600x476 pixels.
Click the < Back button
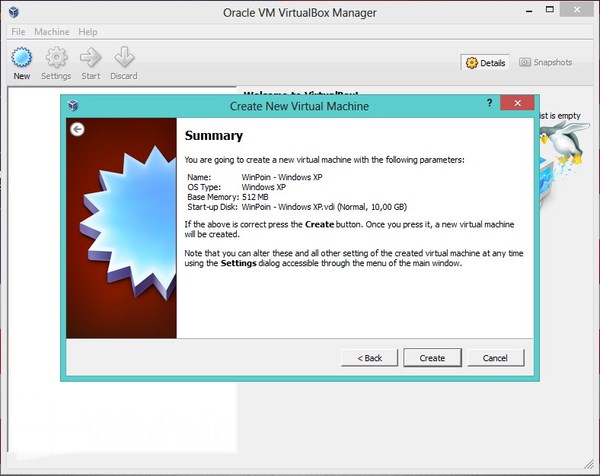pyautogui.click(x=370, y=358)
